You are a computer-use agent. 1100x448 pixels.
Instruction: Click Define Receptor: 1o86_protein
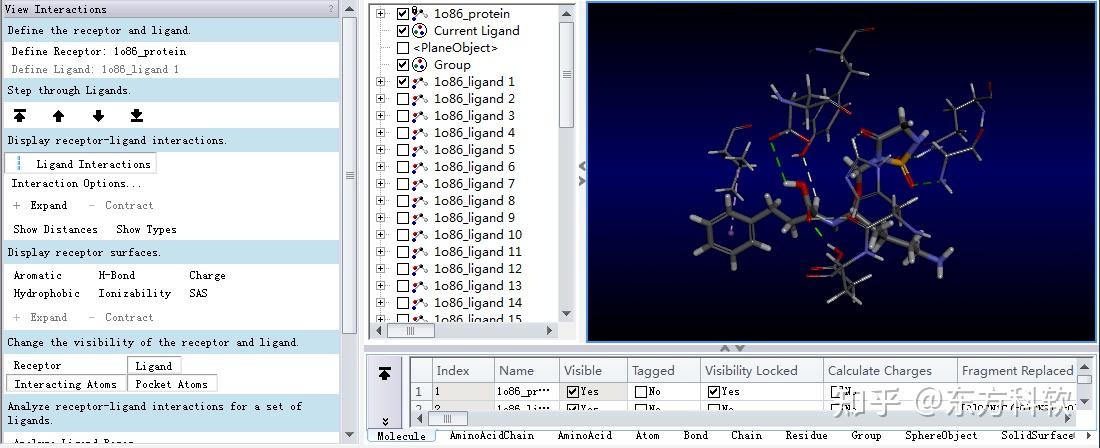(x=99, y=51)
